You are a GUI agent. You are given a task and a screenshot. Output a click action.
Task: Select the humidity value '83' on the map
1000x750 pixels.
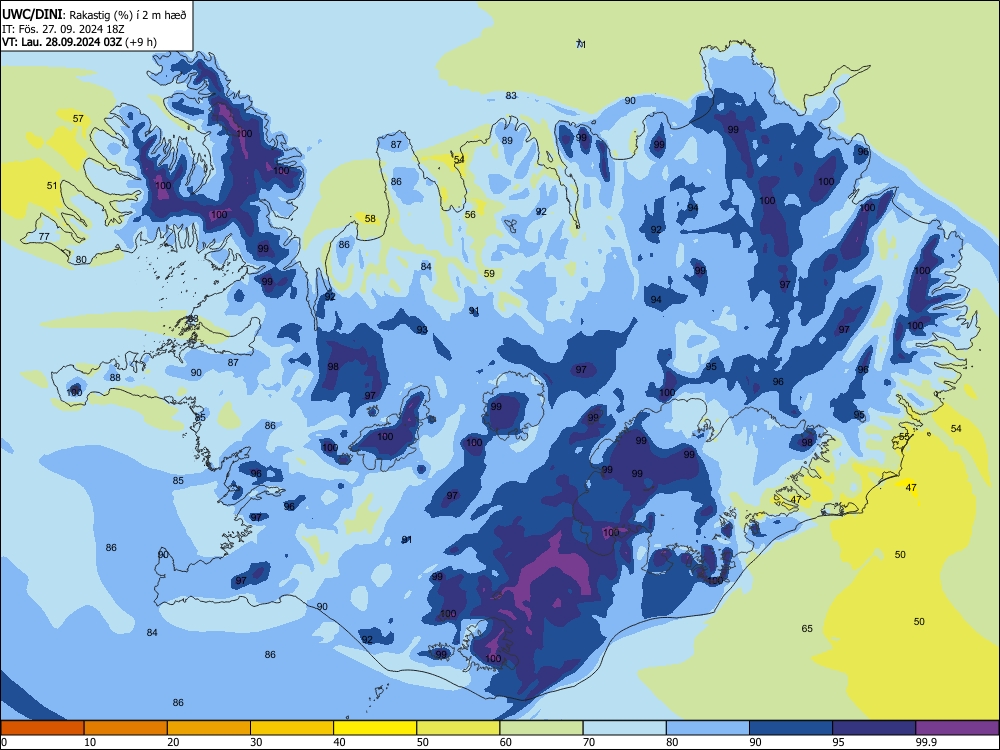511,96
